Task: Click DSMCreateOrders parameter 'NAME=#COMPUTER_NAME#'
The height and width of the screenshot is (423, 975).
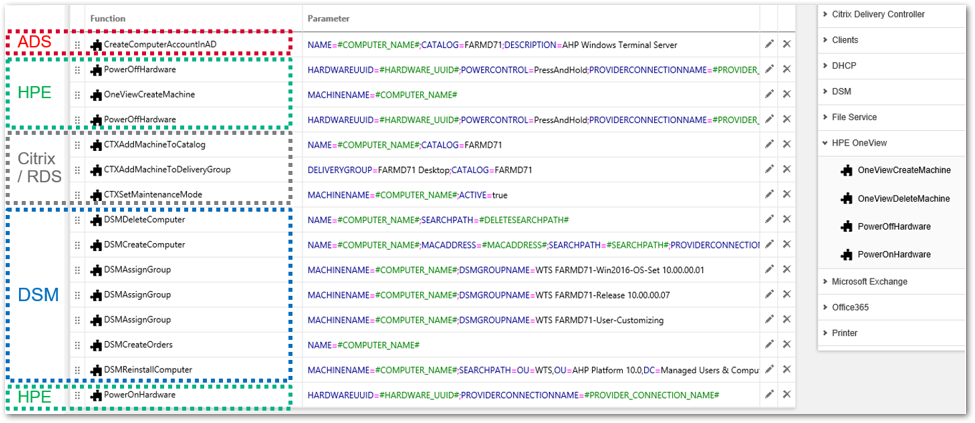Action: click(x=364, y=345)
